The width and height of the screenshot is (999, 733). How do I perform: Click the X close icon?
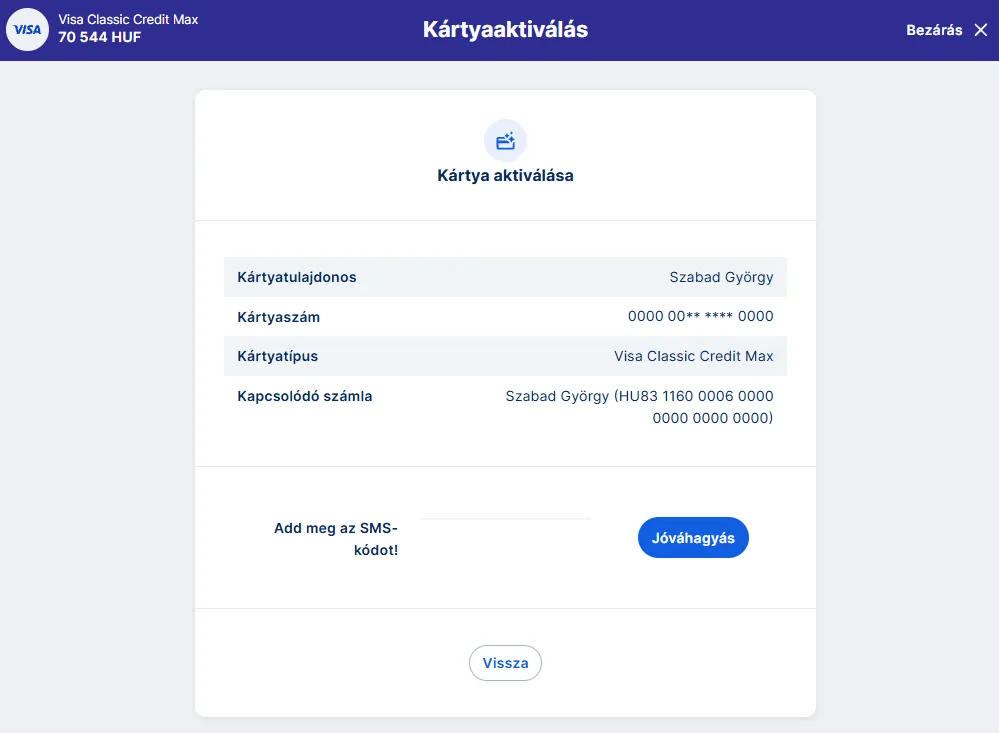tap(980, 30)
